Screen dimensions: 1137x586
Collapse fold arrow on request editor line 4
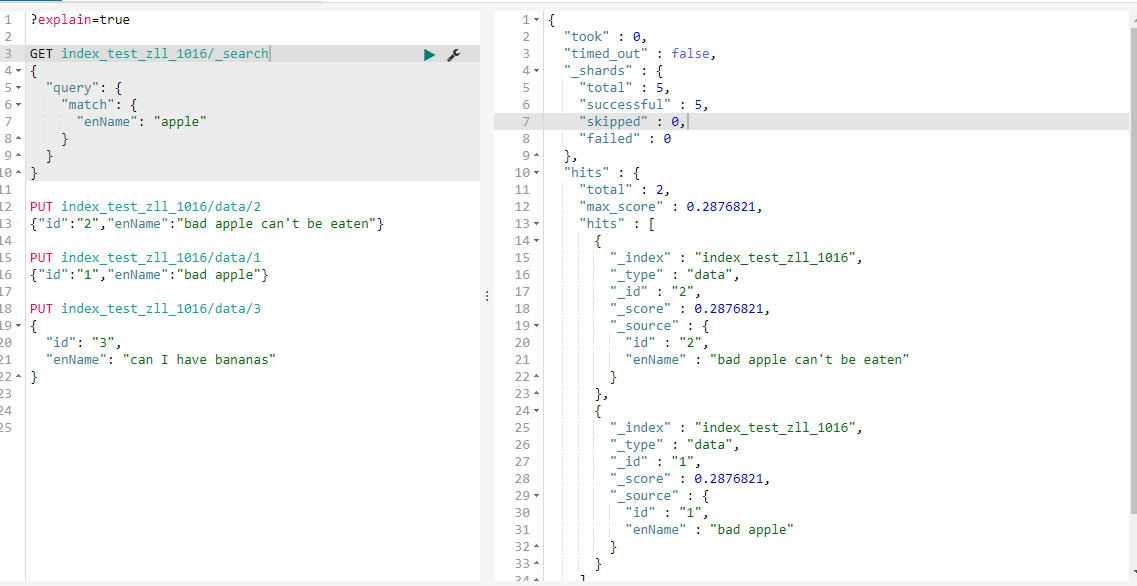pos(18,71)
